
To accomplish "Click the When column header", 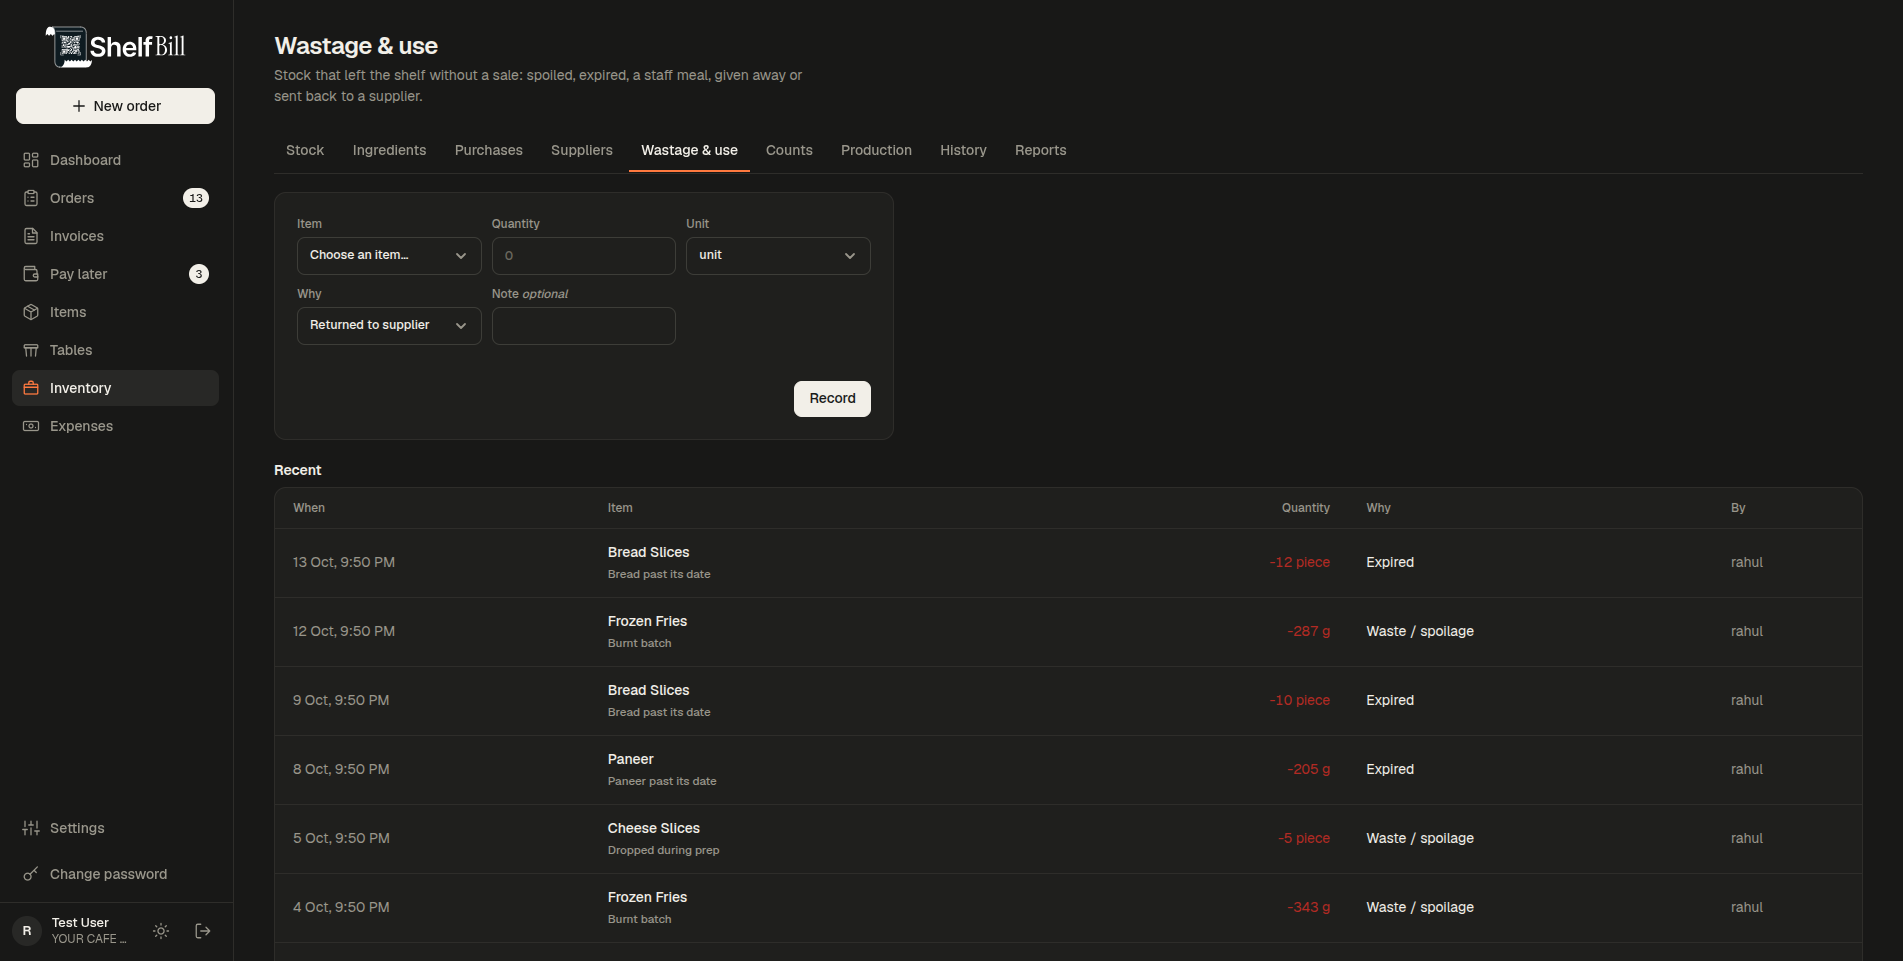I will (309, 508).
